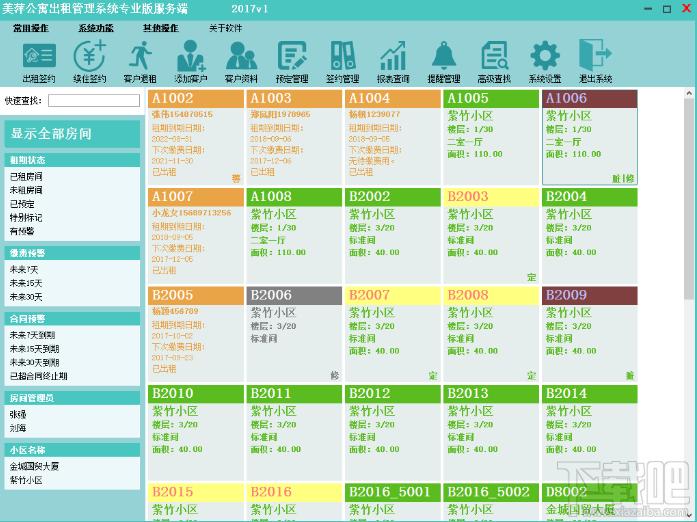Select room card A1006
The image size is (697, 522).
tap(590, 137)
